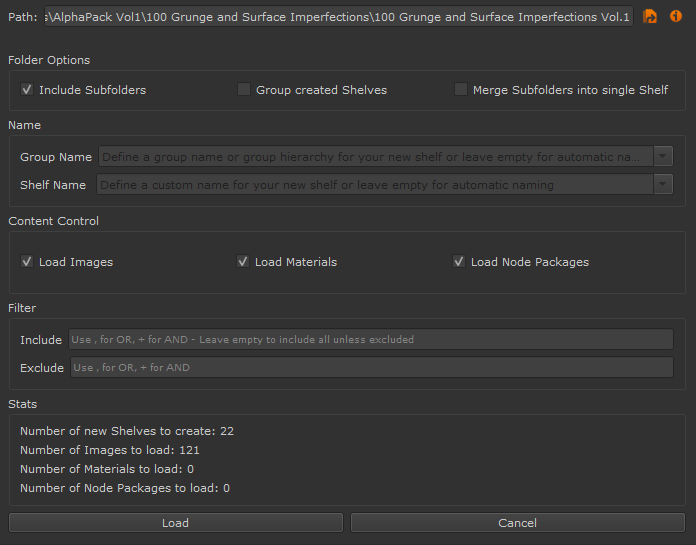This screenshot has width=696, height=545.
Task: Disable the Include Subfolders checkbox
Action: pos(27,90)
